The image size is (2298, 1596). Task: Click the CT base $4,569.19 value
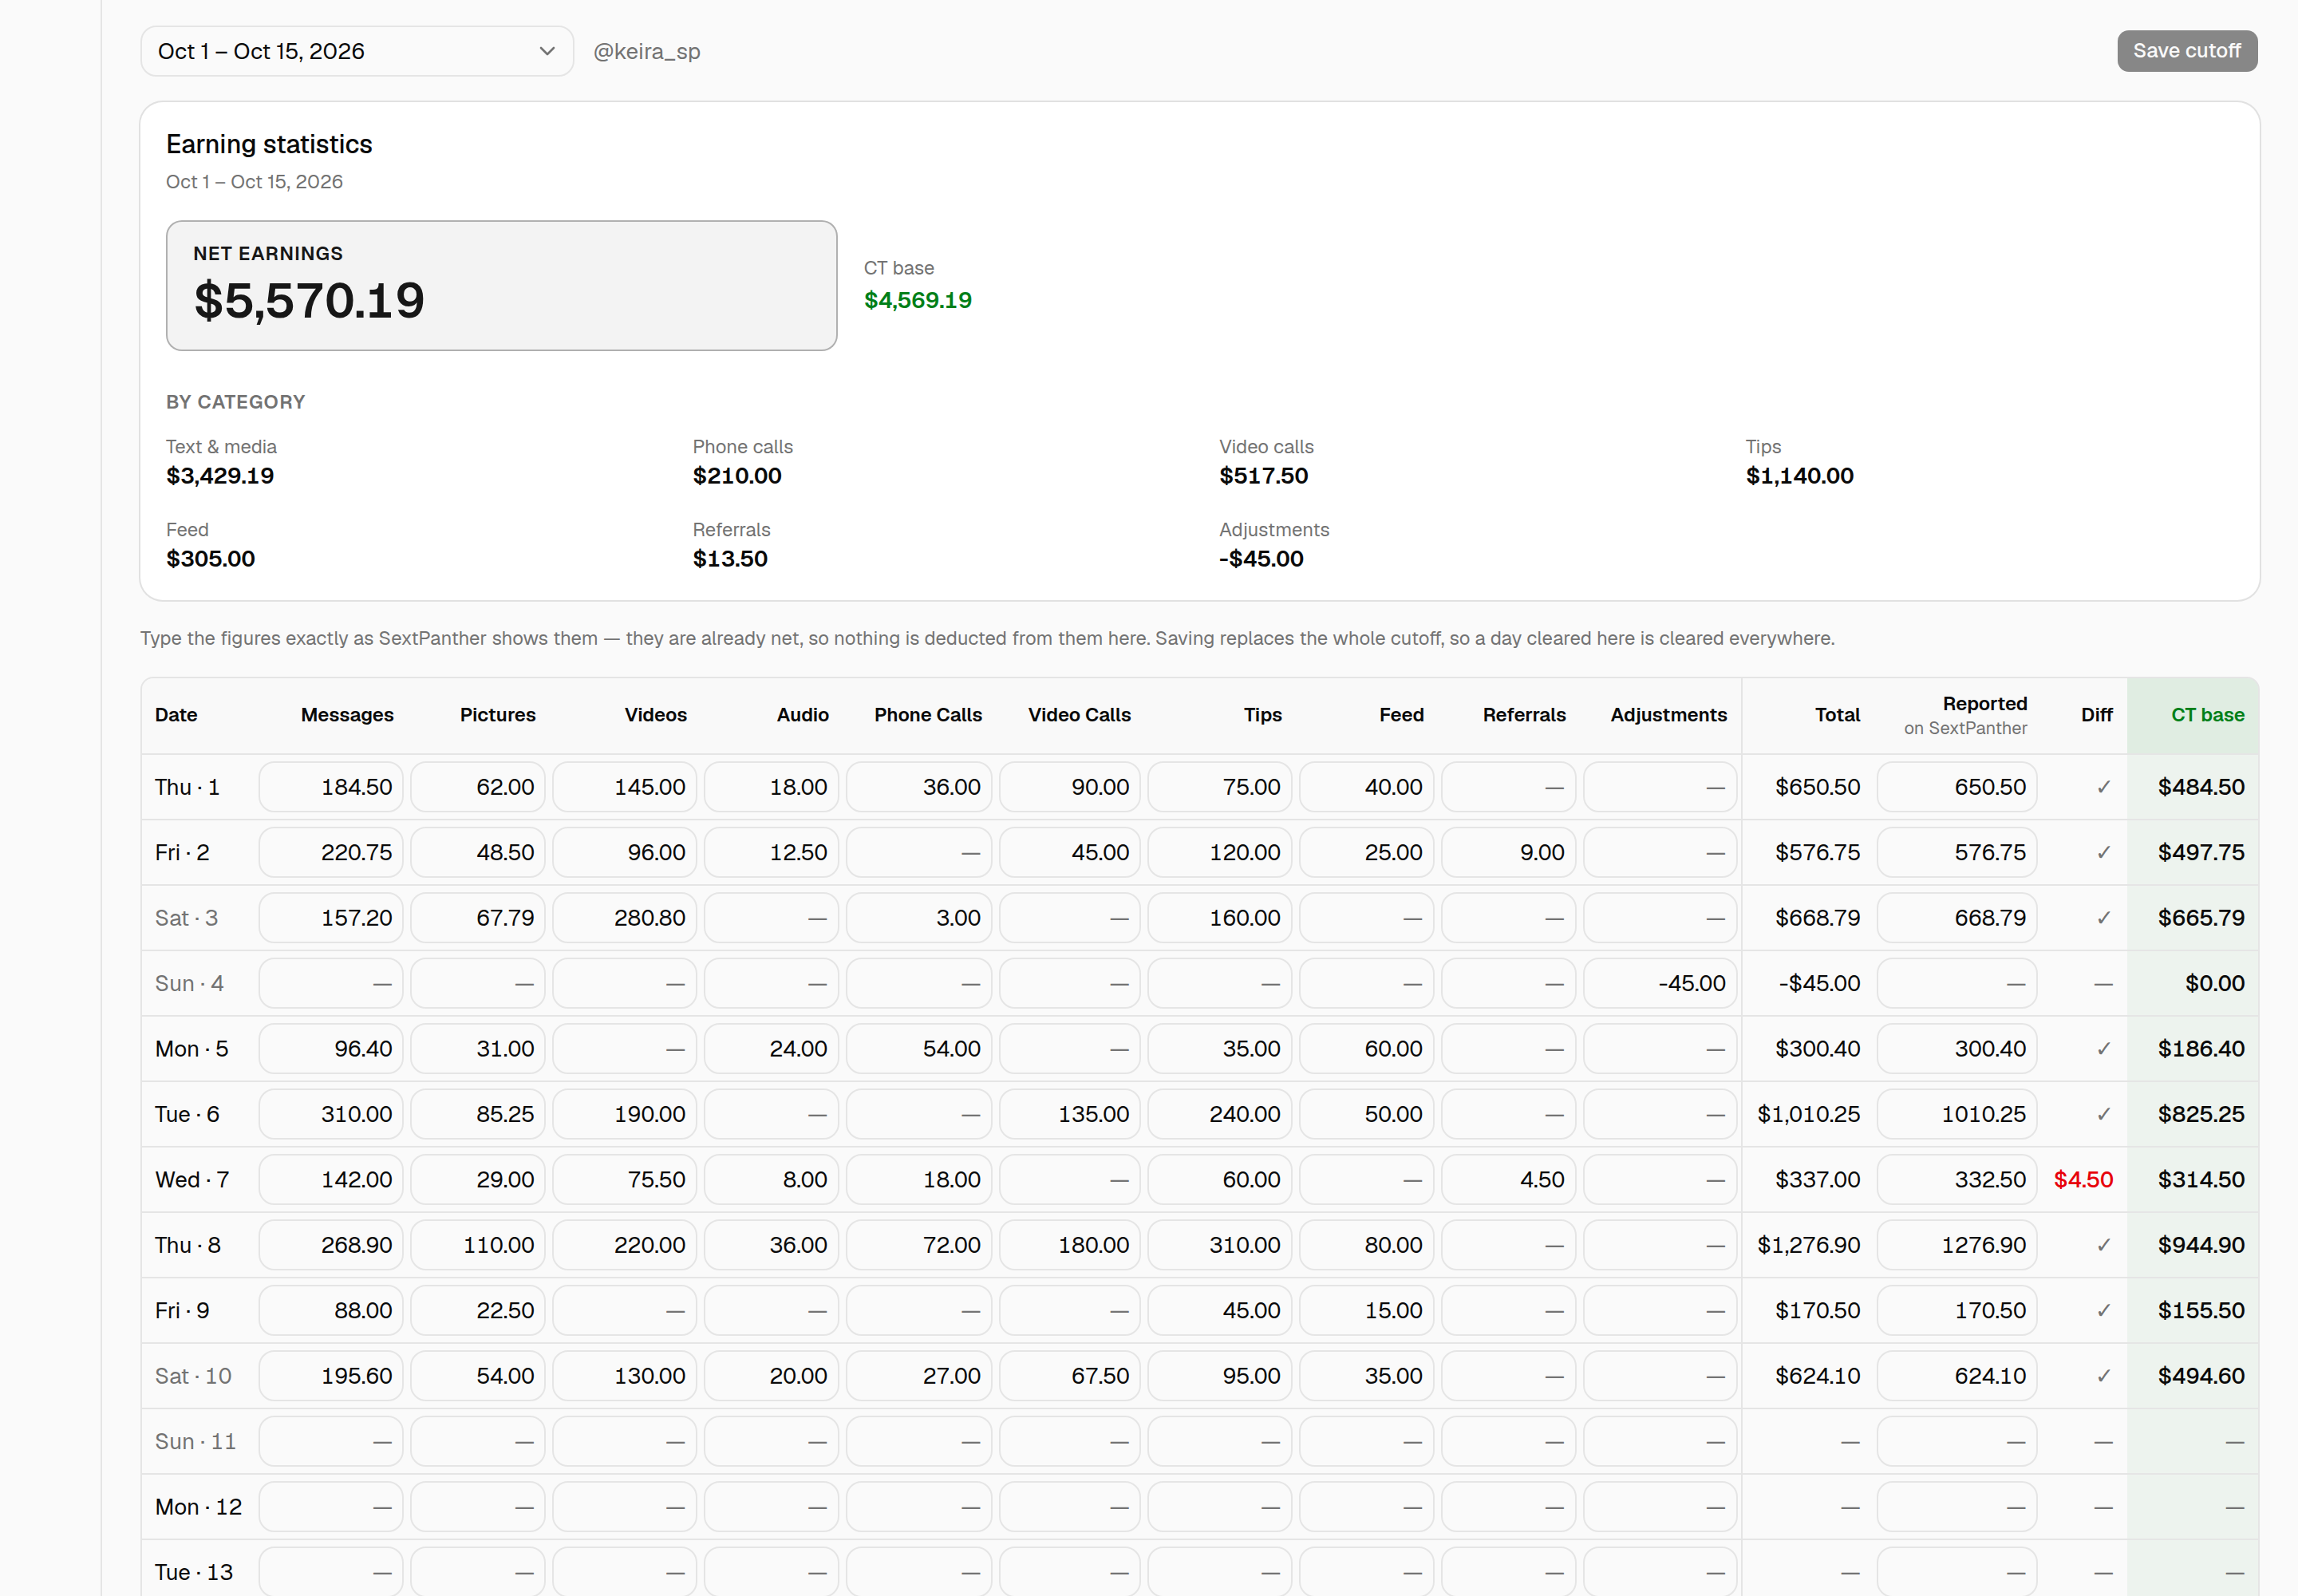pyautogui.click(x=917, y=300)
